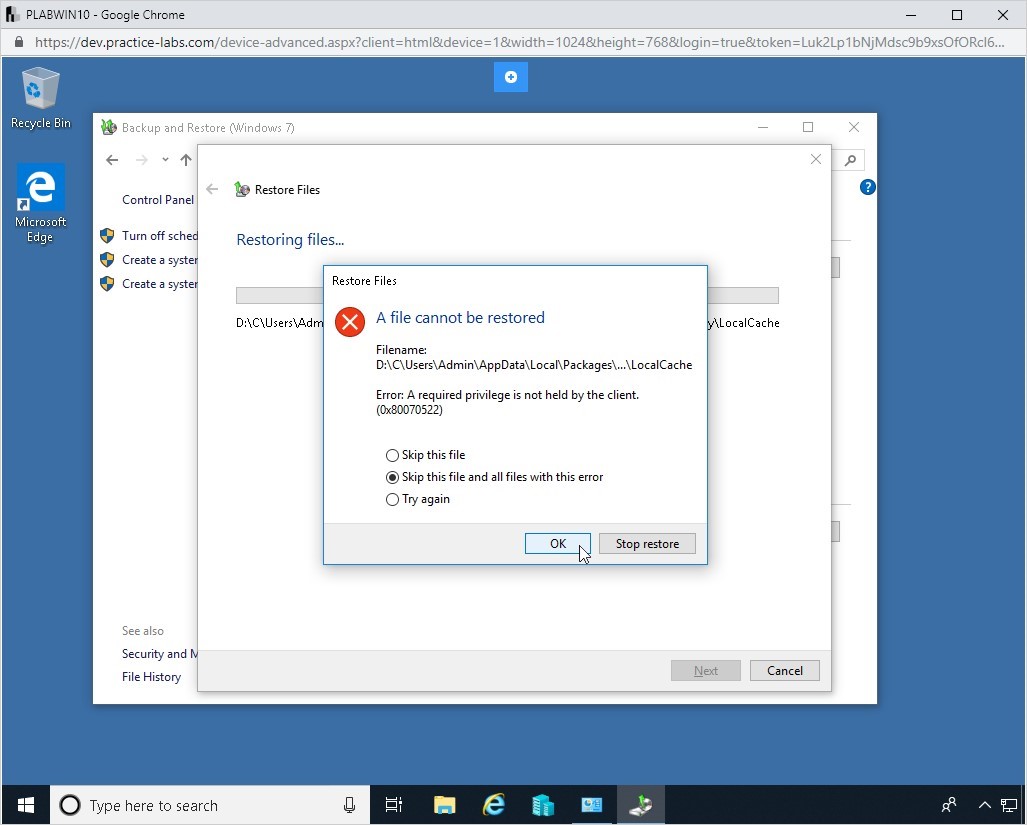
Task: Open the Store app on taskbar
Action: pos(543,805)
